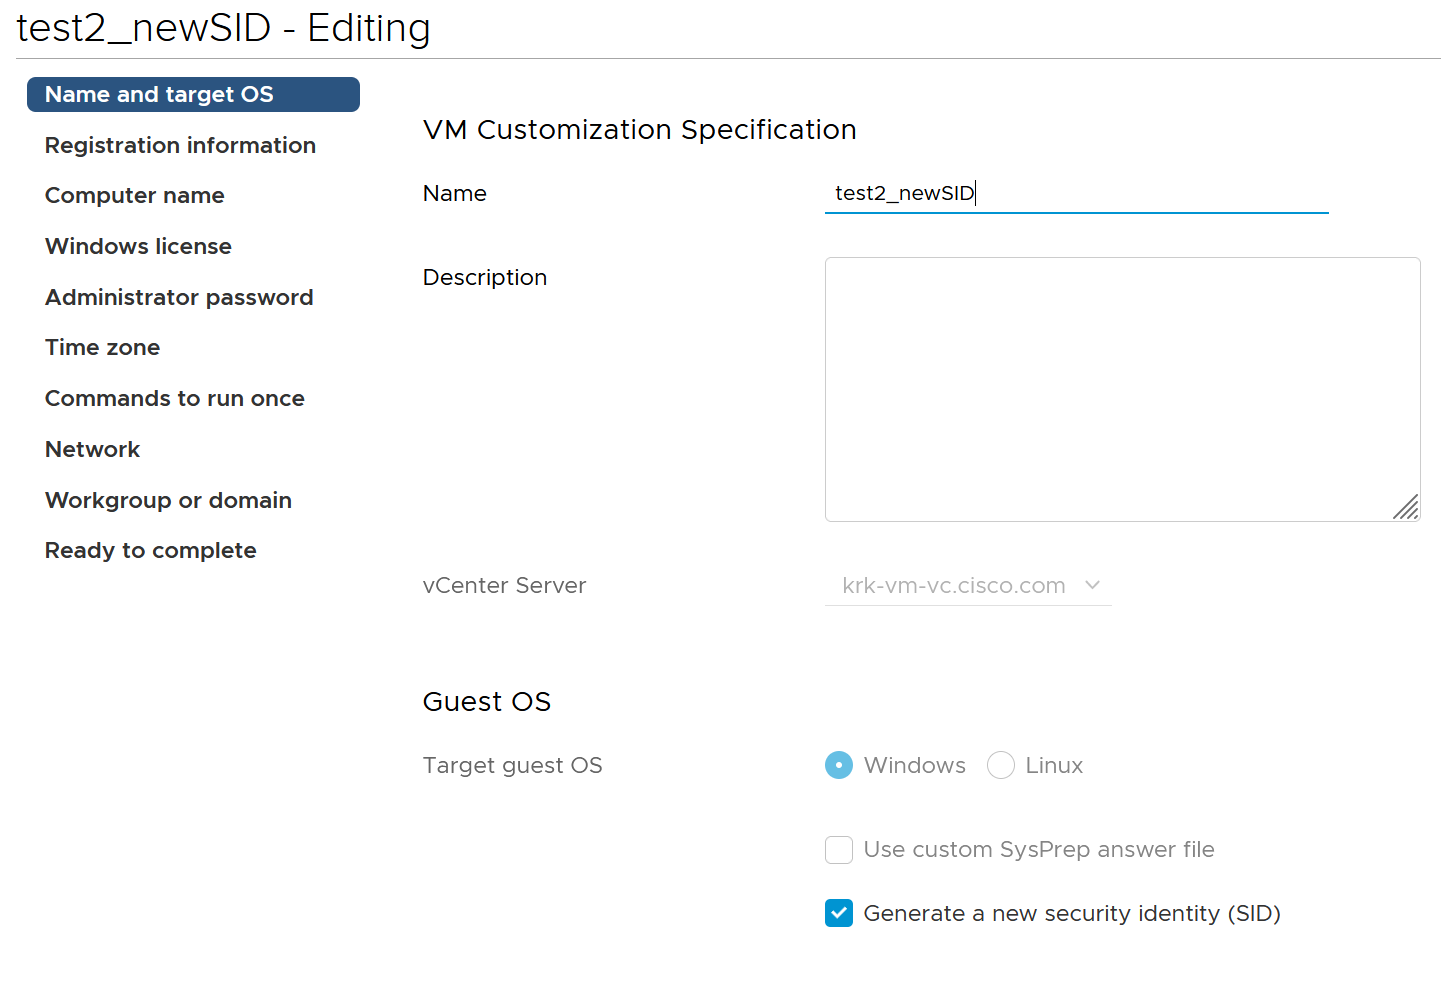1441x995 pixels.
Task: Select the Windows license step
Action: pos(138,246)
